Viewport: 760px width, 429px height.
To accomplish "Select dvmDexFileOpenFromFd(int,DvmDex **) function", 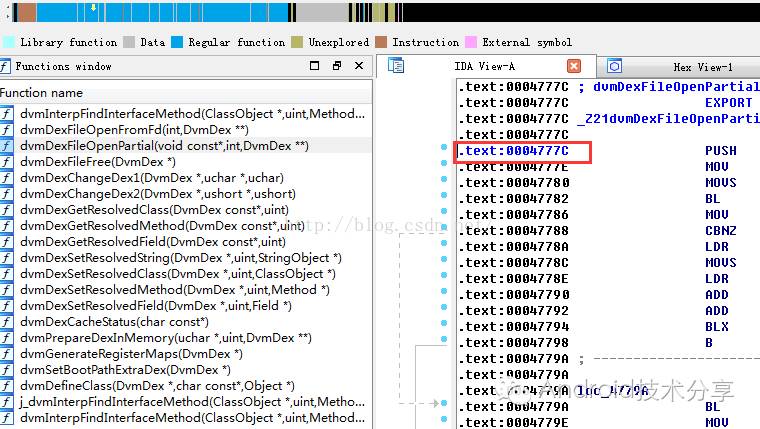I will tap(186, 130).
